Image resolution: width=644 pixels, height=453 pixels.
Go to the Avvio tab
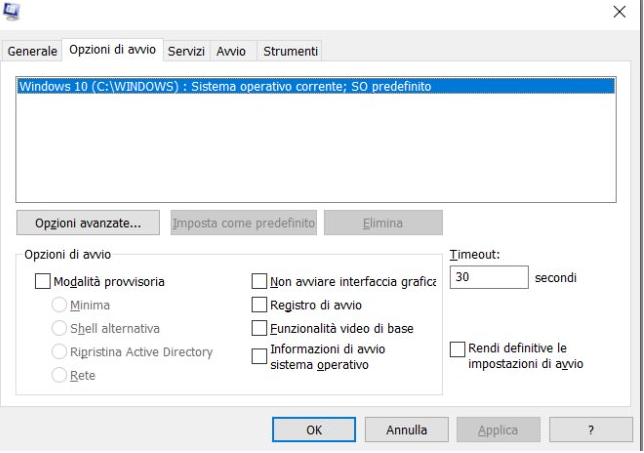pyautogui.click(x=231, y=51)
